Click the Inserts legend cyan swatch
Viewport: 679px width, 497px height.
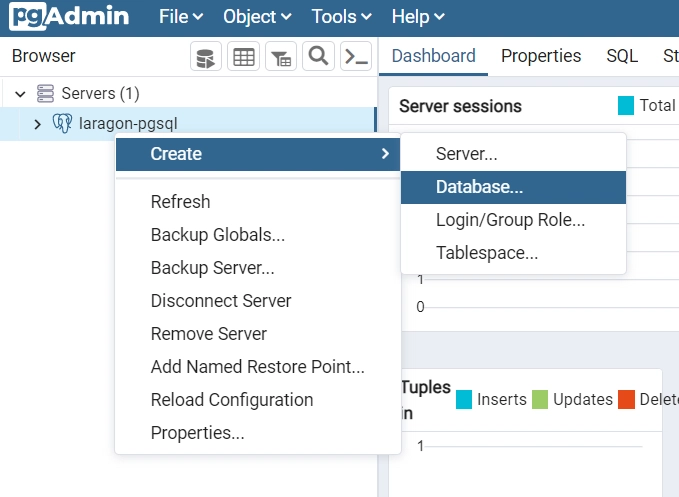pyautogui.click(x=464, y=400)
